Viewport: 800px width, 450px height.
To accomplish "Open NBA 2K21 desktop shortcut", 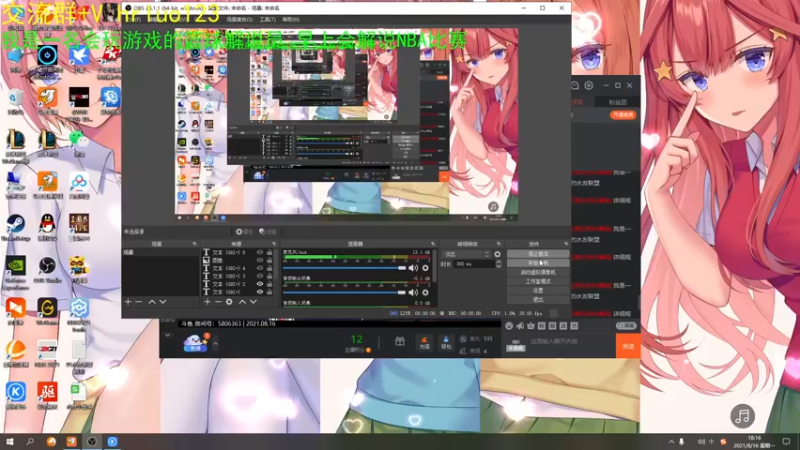I will click(47, 353).
